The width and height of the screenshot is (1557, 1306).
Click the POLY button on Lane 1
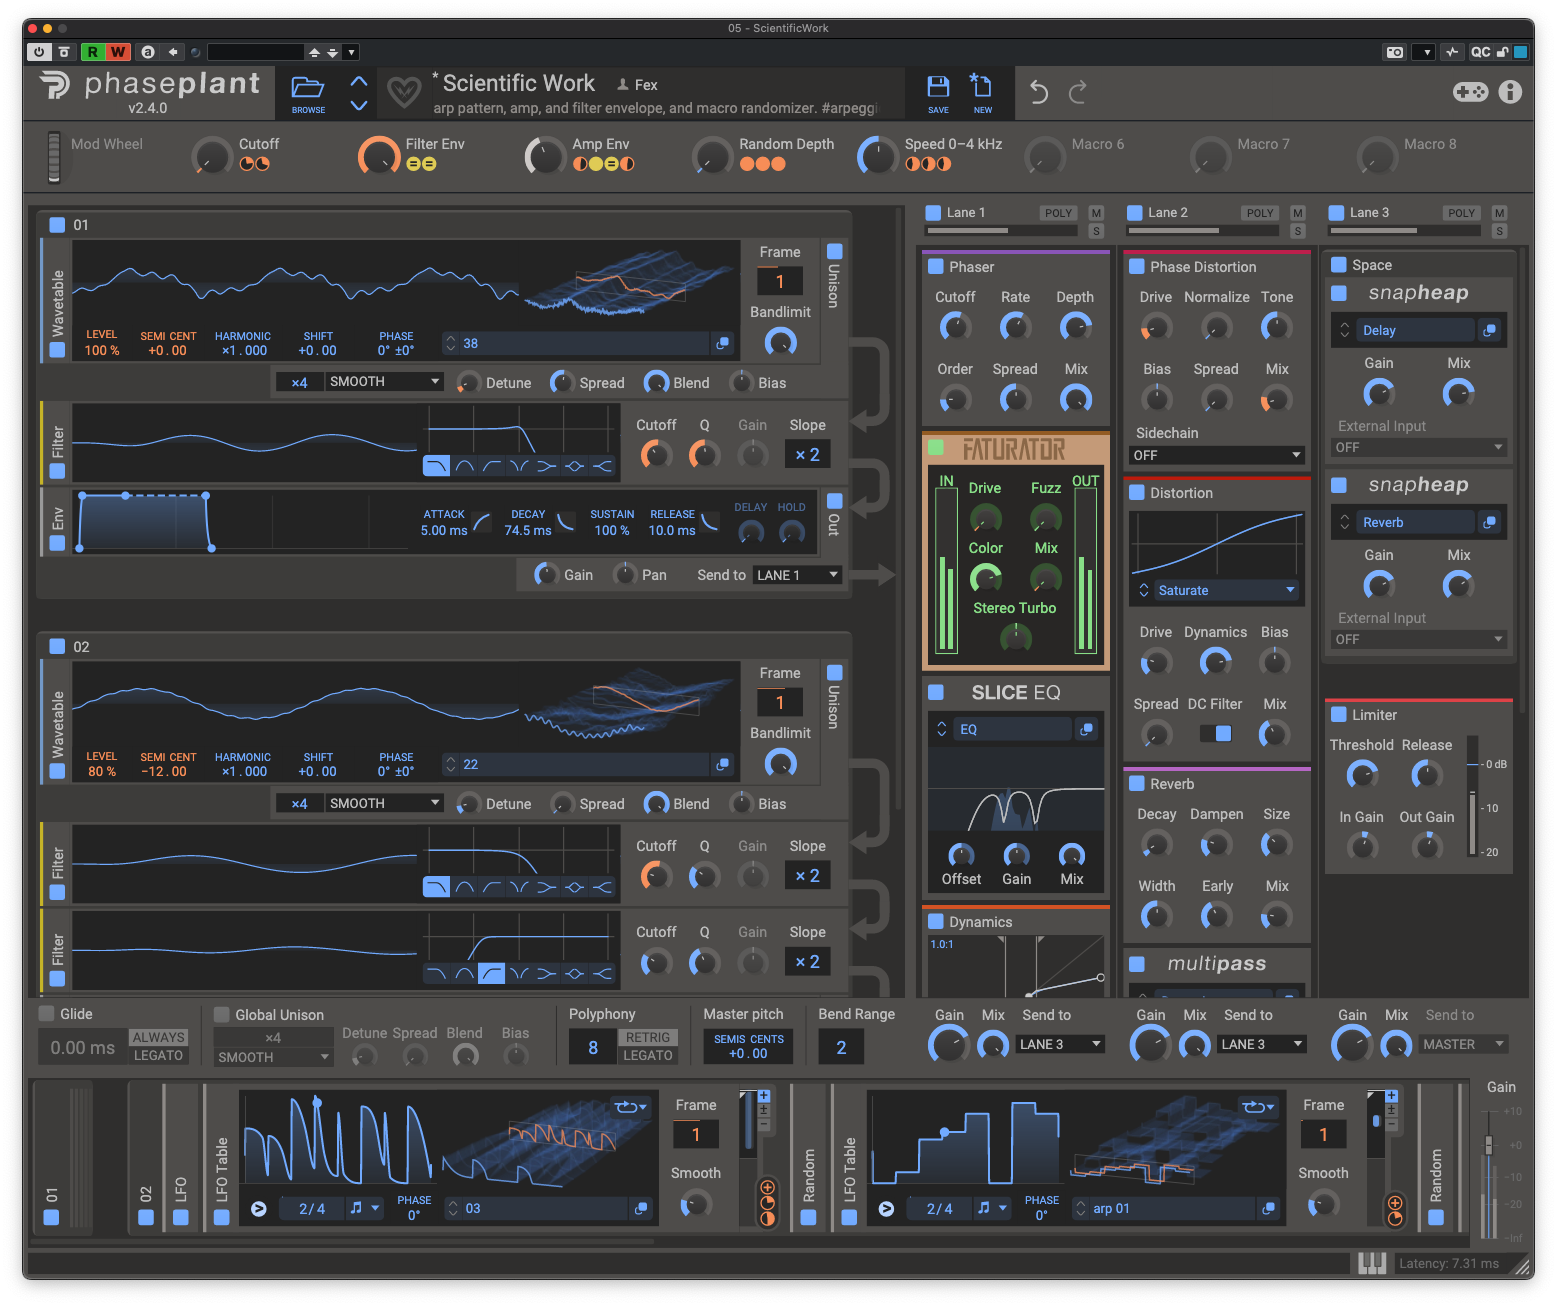1058,212
